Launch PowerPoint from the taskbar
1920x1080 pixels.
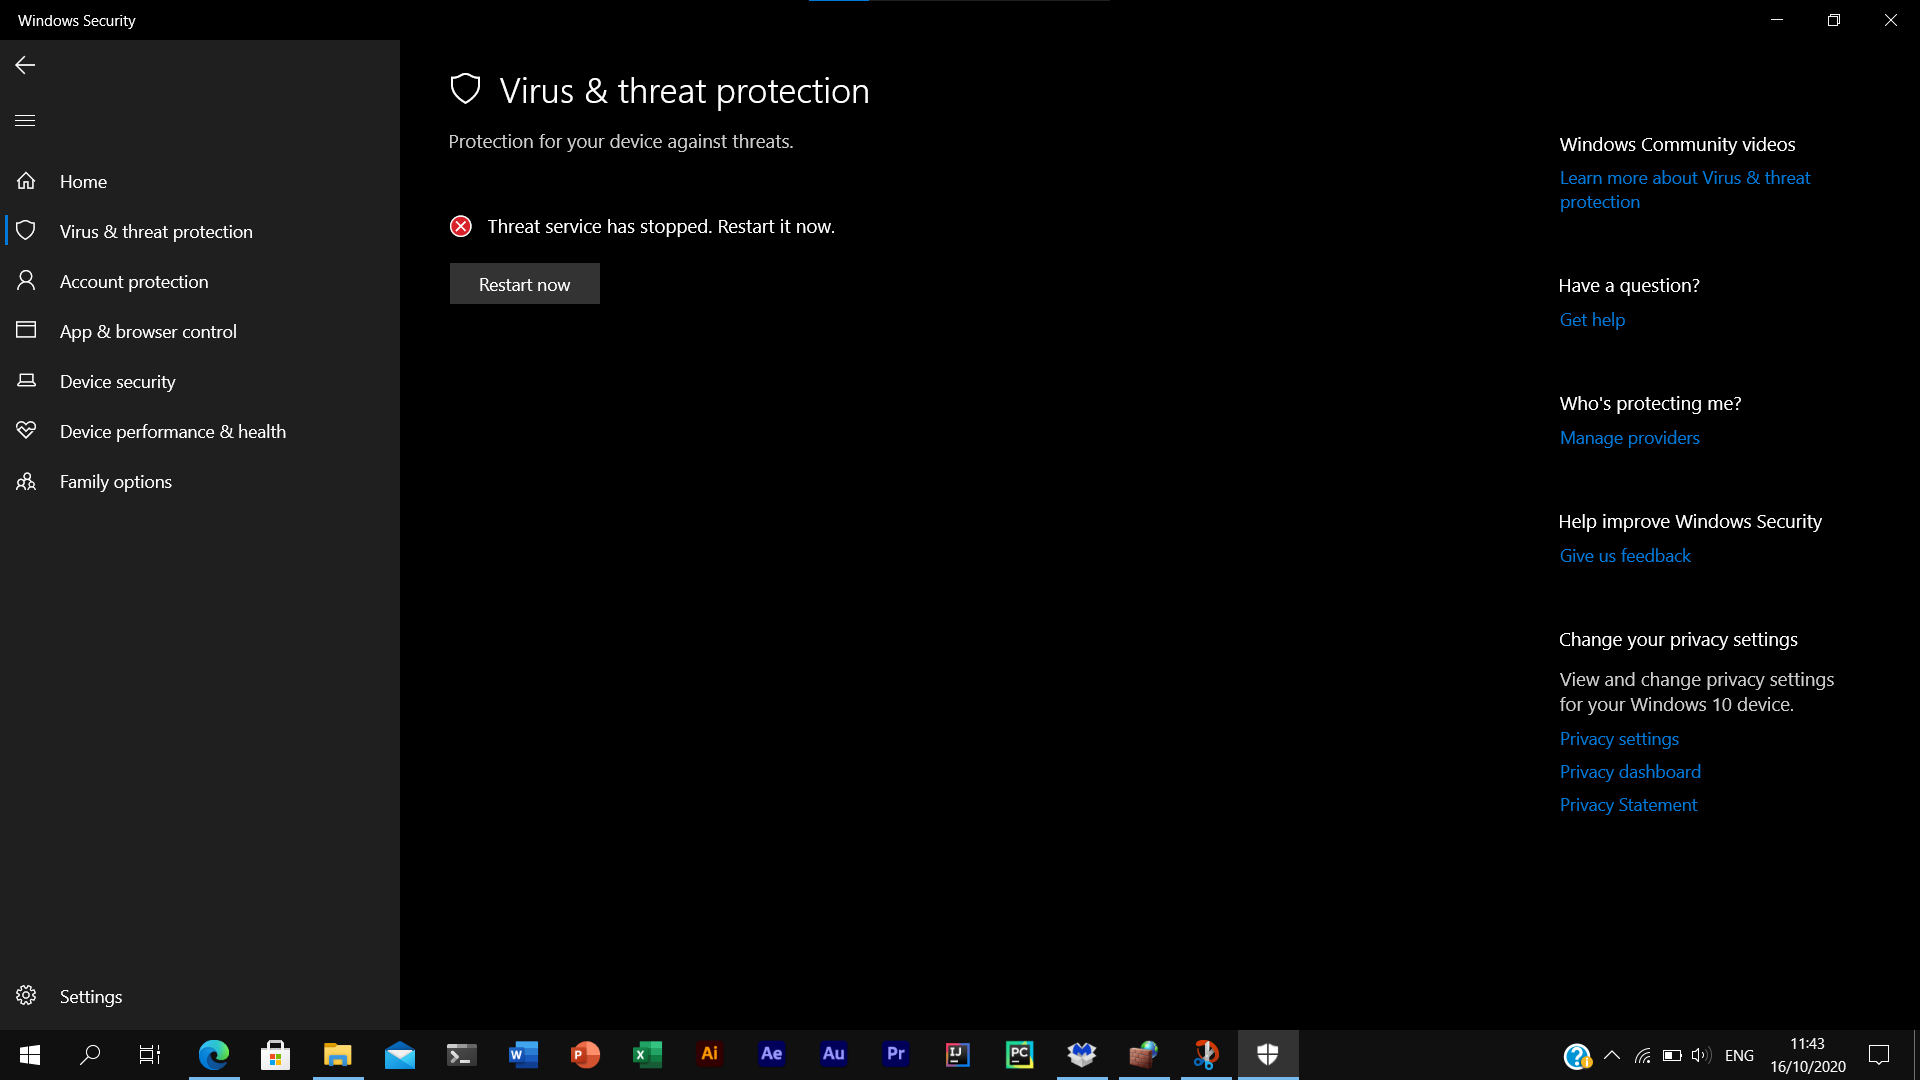(585, 1055)
